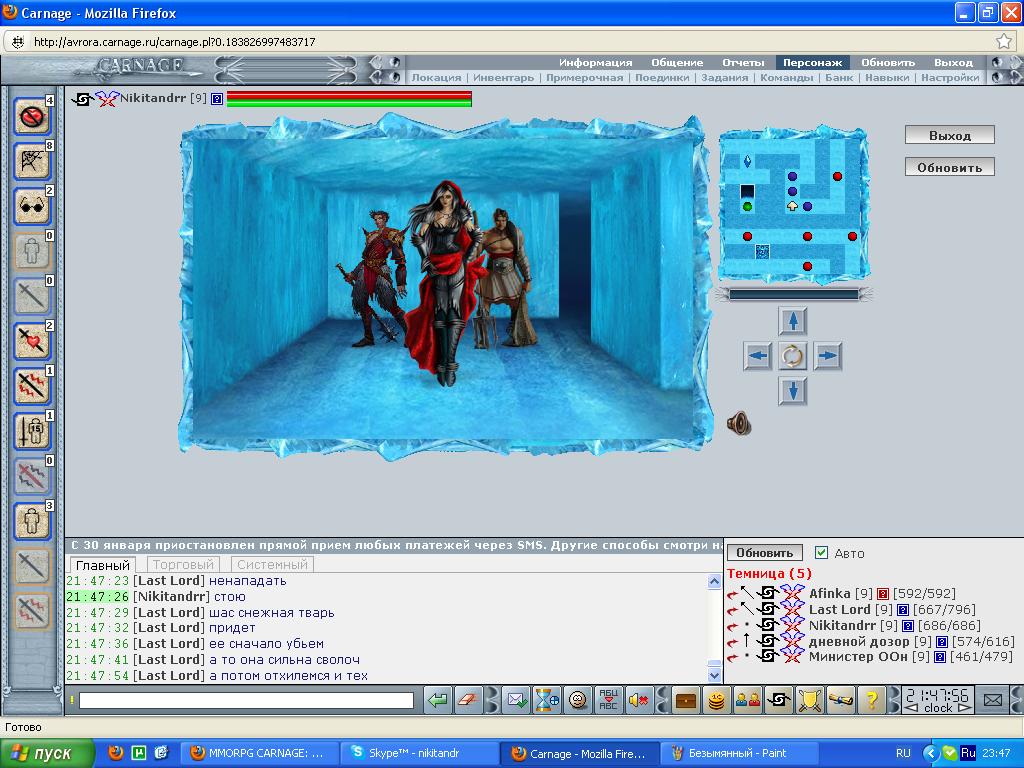
Task: Click the Обновить button beside the map
Action: pyautogui.click(x=950, y=167)
